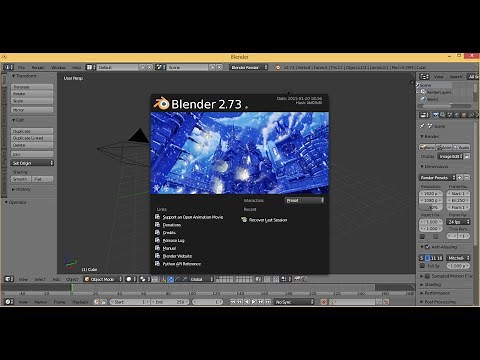
Task: Toggle the Crop render checkbox
Action: [435, 236]
